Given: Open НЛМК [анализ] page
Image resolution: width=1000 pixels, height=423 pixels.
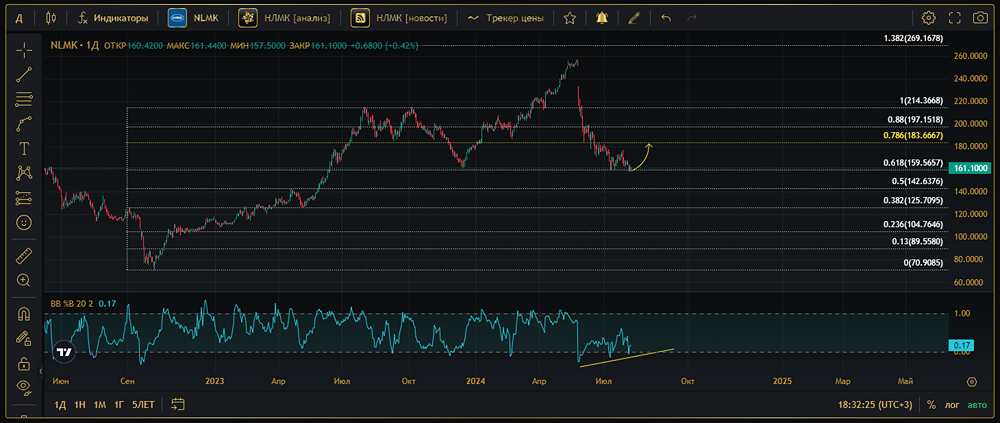Looking at the screenshot, I should click(284, 18).
